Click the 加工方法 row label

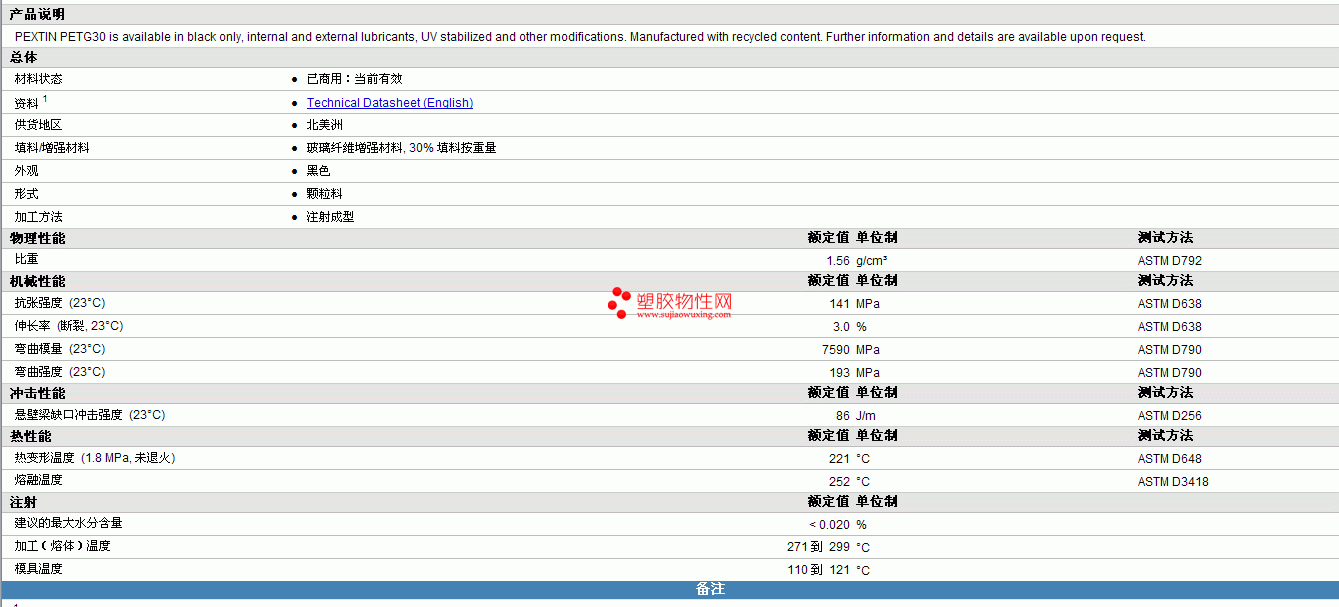point(38,217)
